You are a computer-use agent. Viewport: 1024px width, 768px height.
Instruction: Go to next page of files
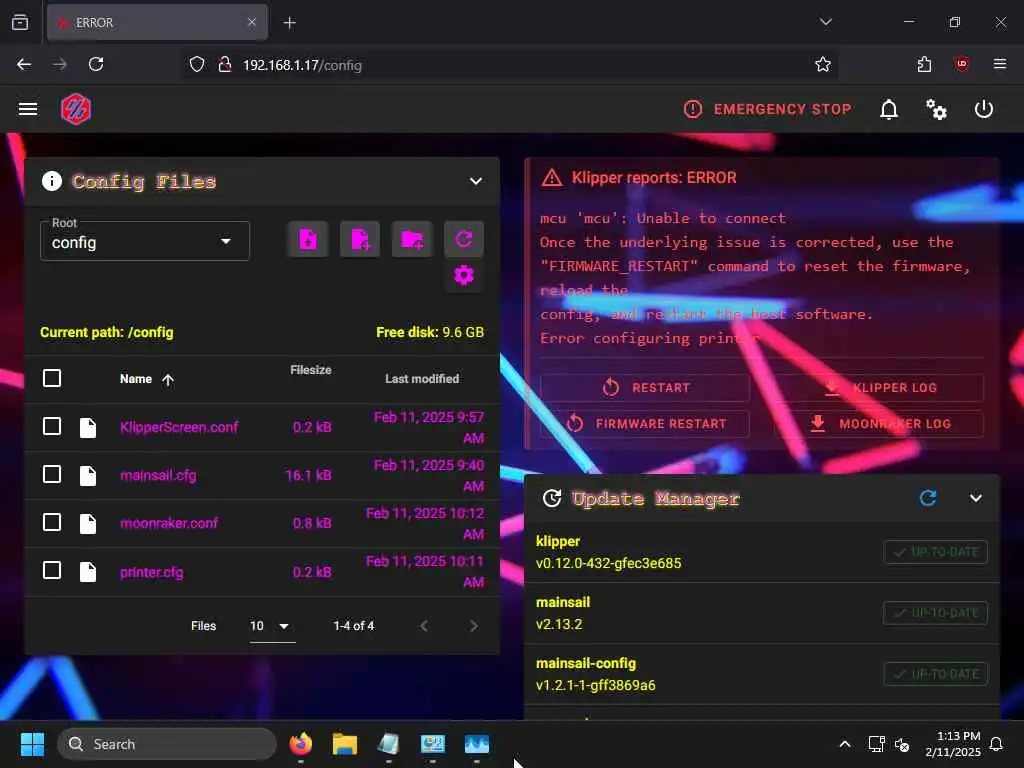473,626
